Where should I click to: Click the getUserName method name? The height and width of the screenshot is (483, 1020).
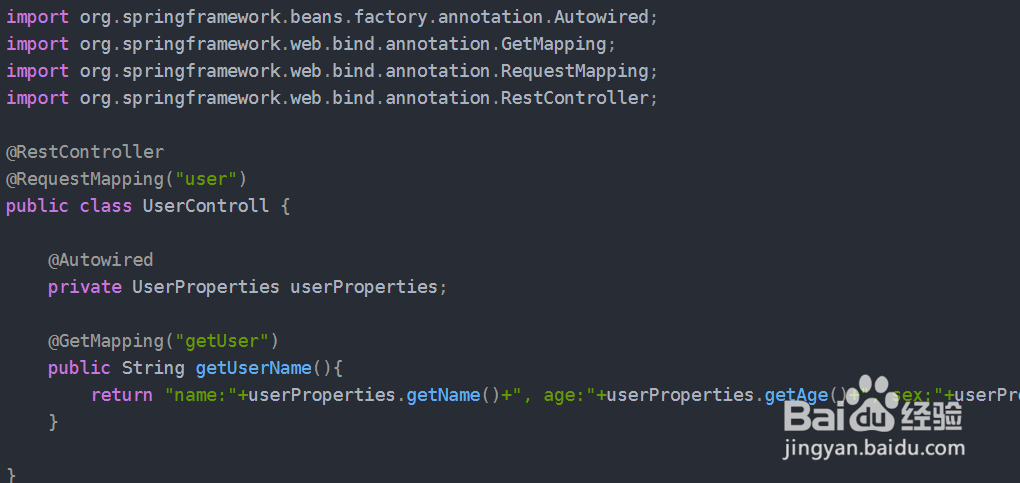coord(254,368)
